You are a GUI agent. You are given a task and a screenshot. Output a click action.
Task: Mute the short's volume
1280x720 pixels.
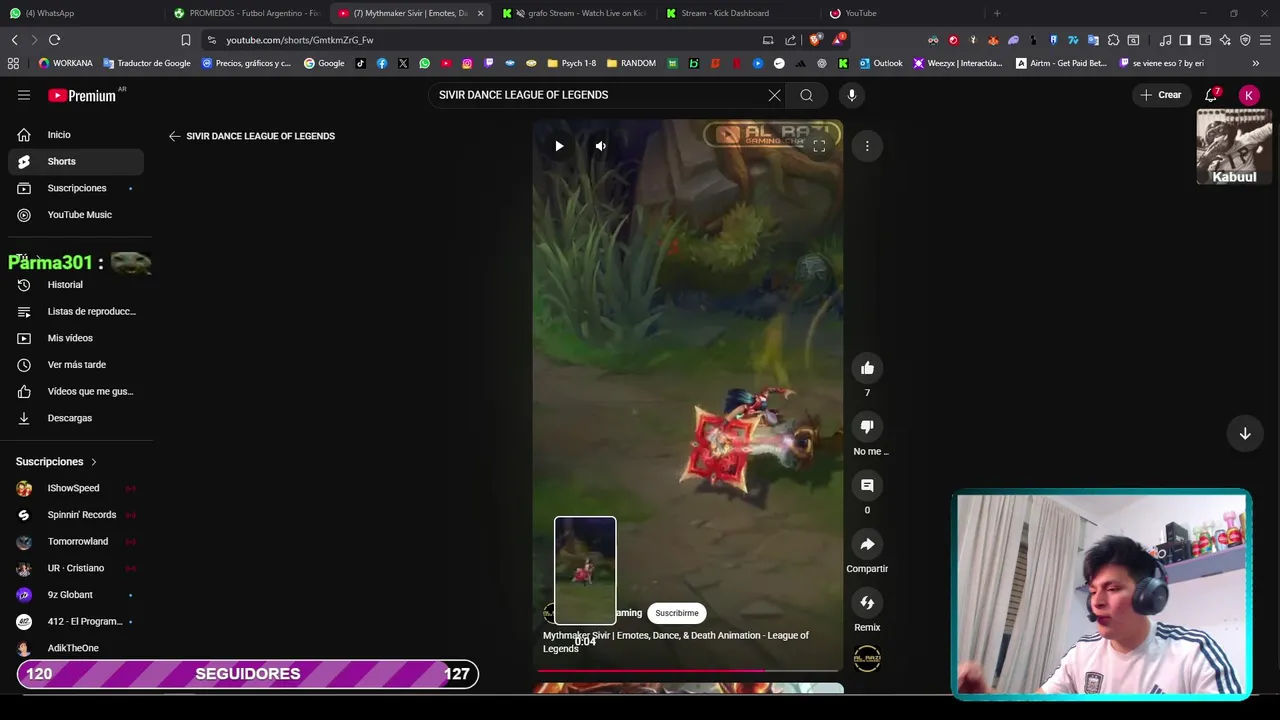(x=600, y=146)
